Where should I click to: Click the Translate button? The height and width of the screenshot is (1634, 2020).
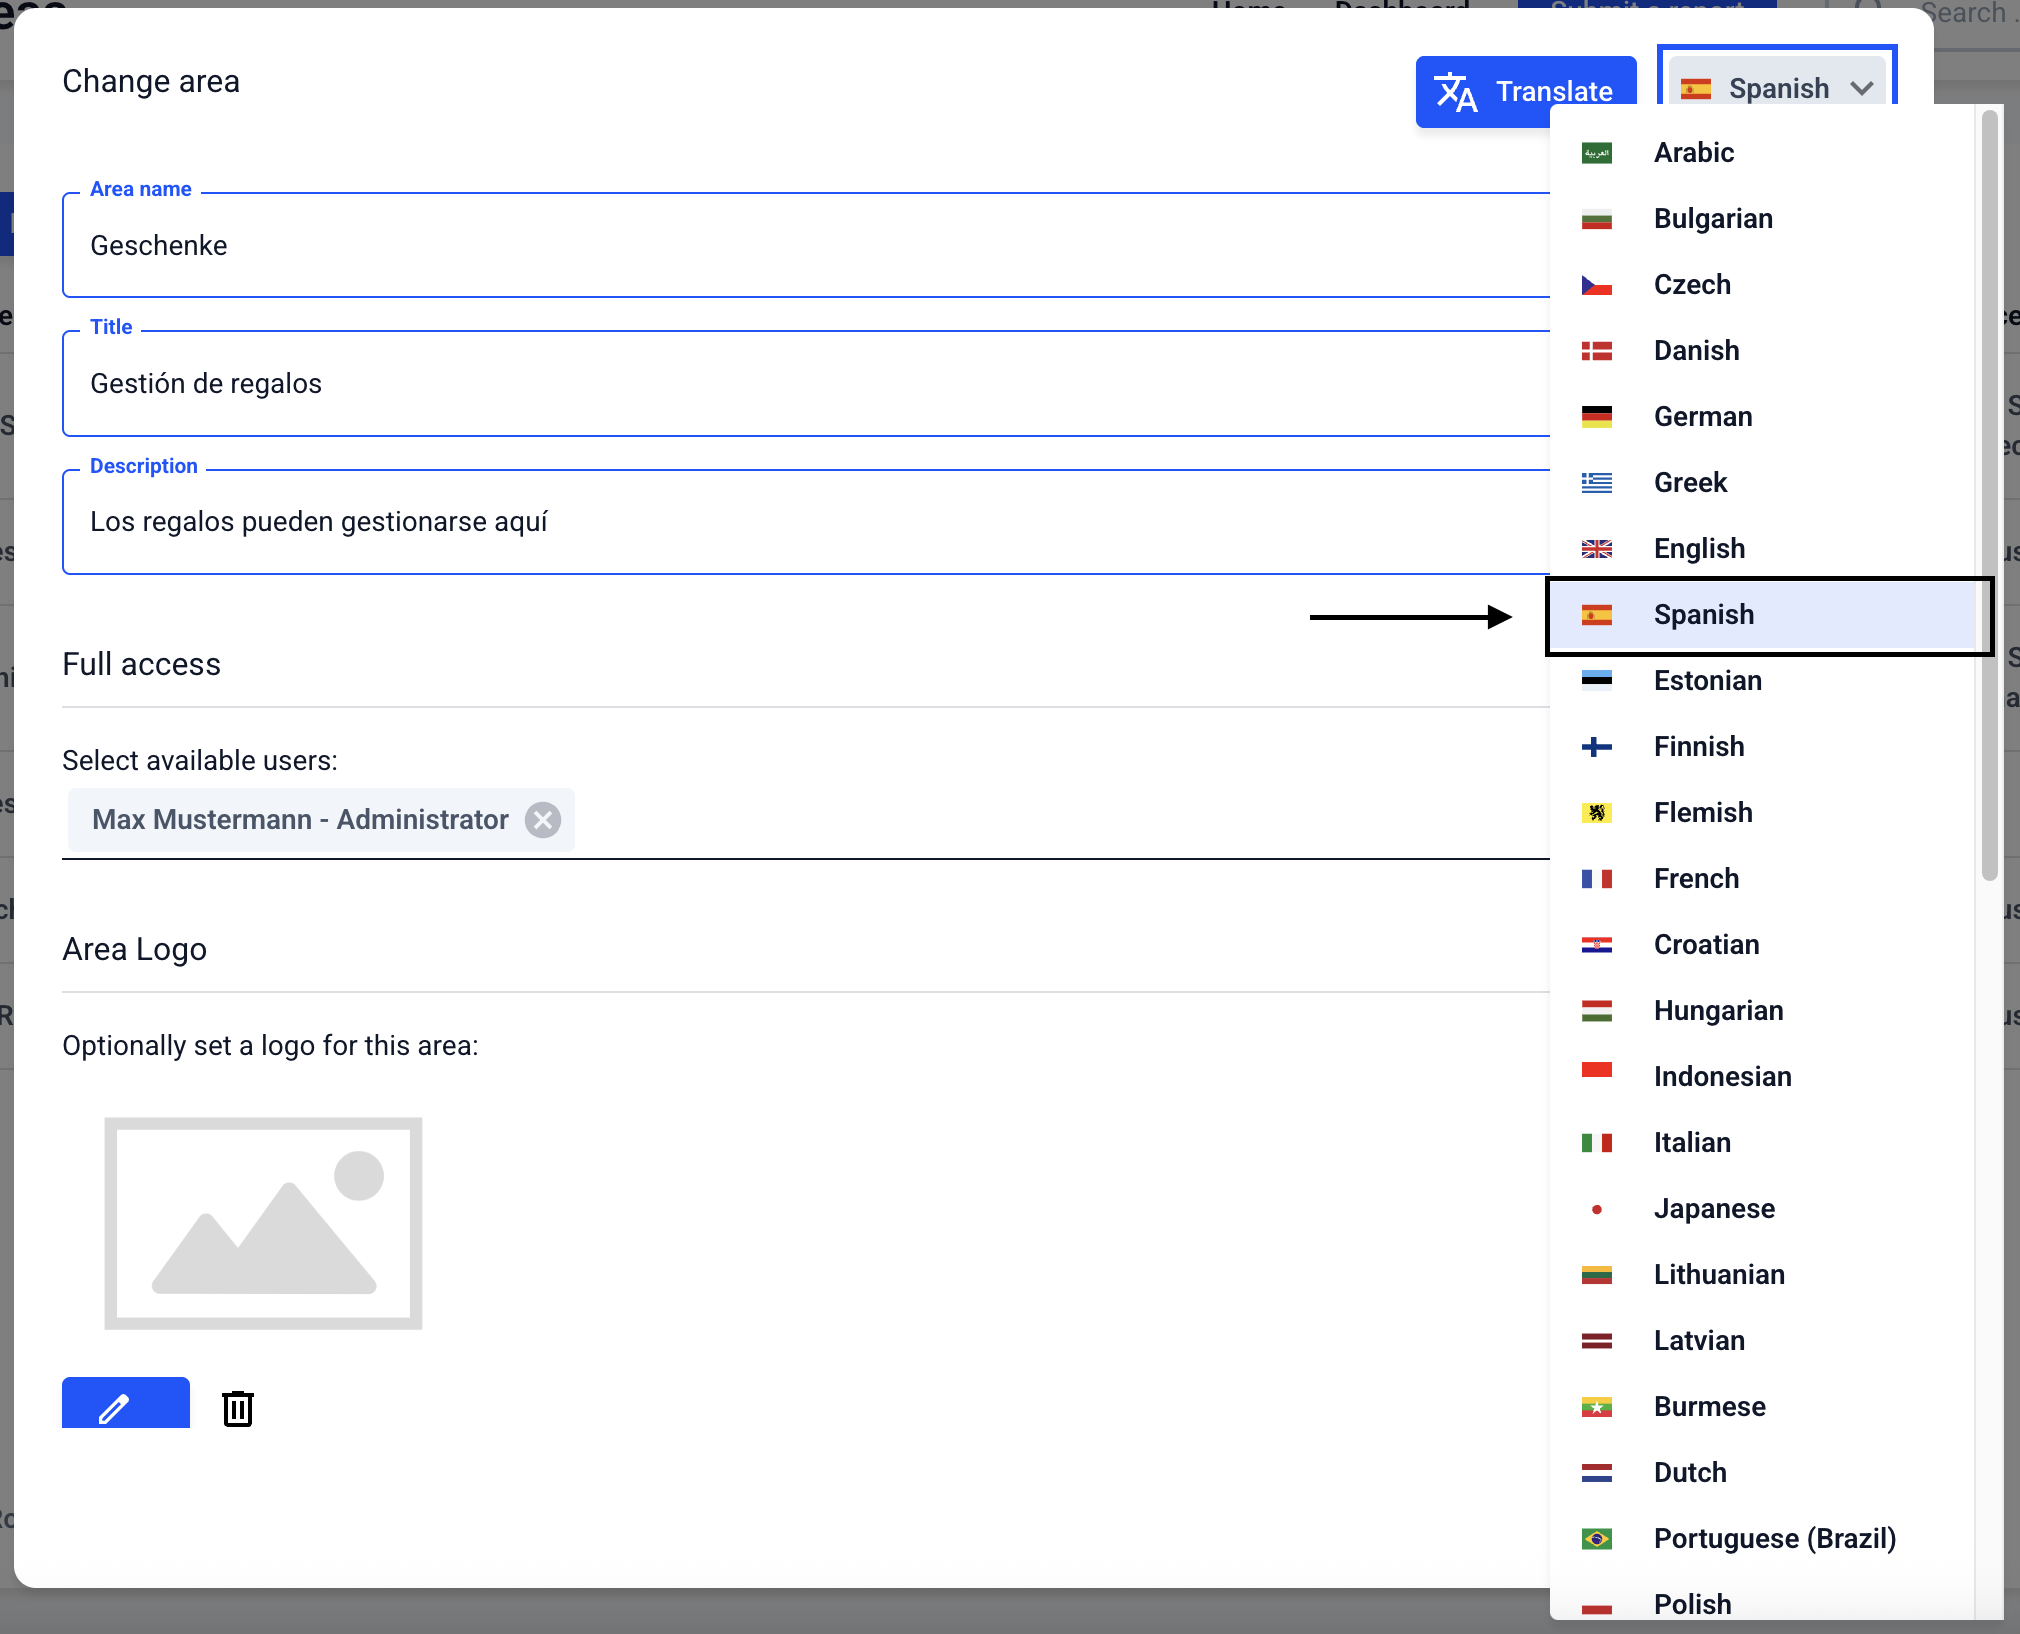pos(1525,91)
